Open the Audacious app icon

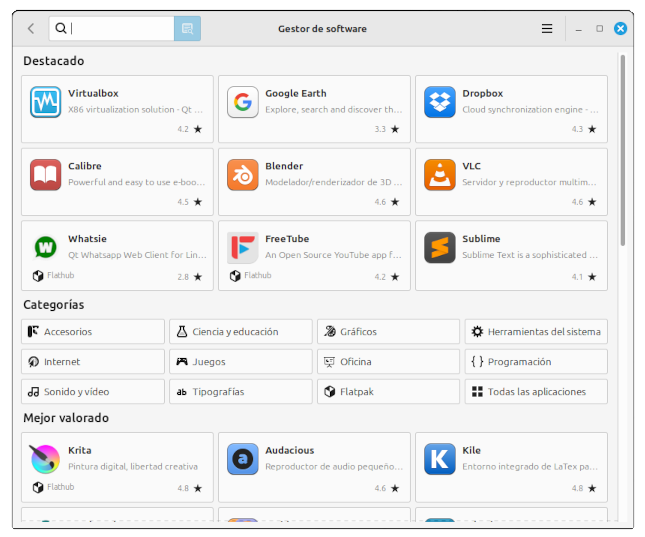pos(243,459)
